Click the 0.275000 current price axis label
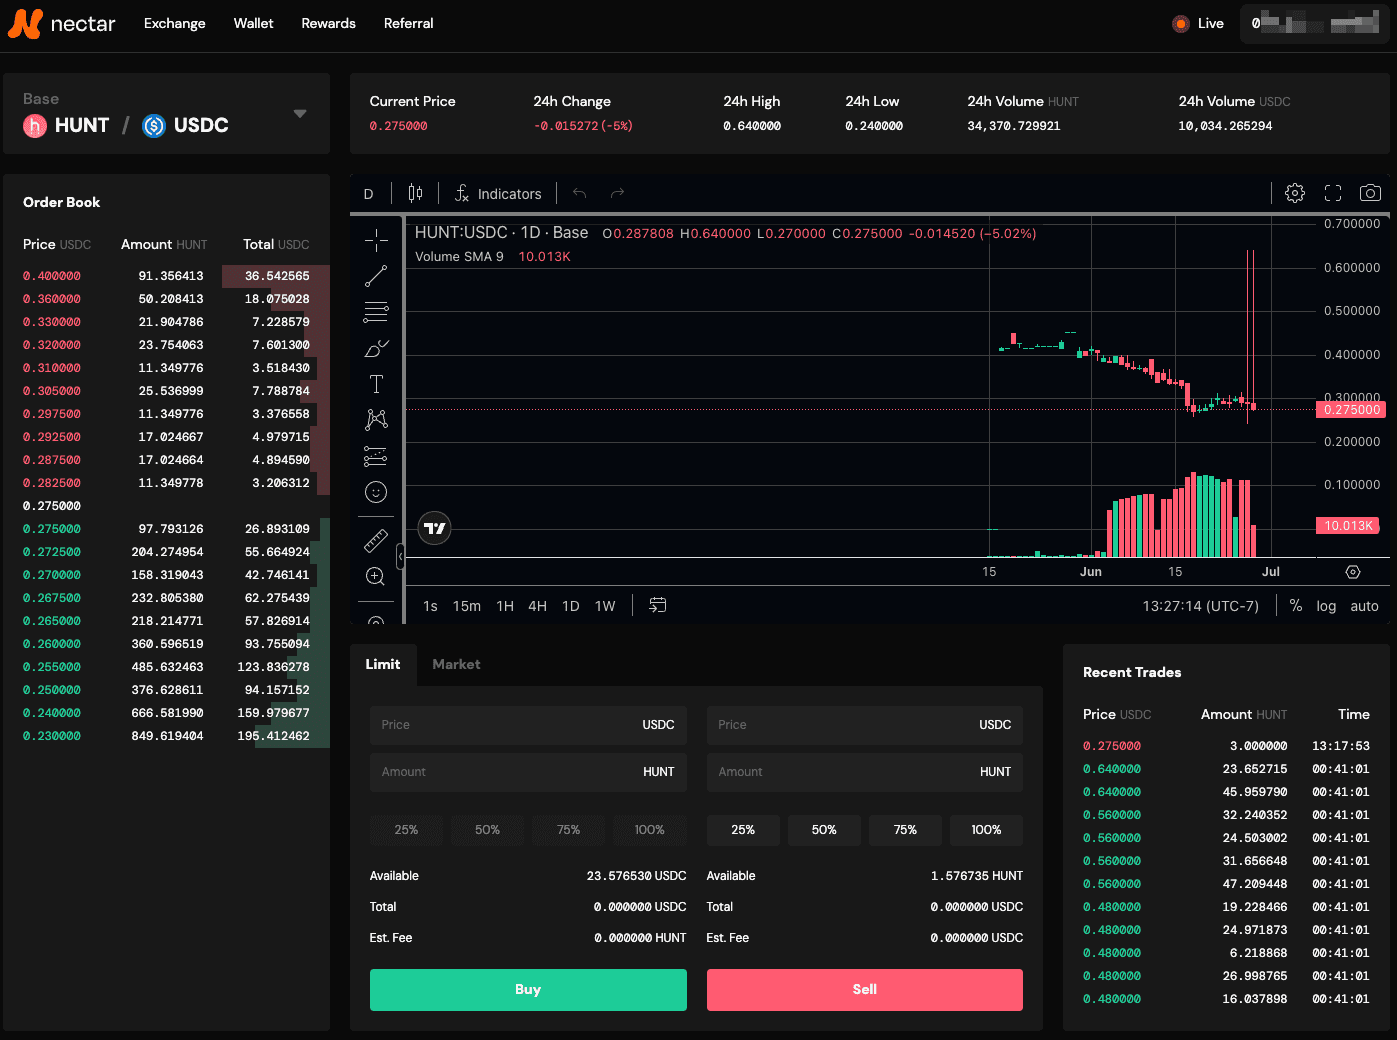 pos(1351,410)
